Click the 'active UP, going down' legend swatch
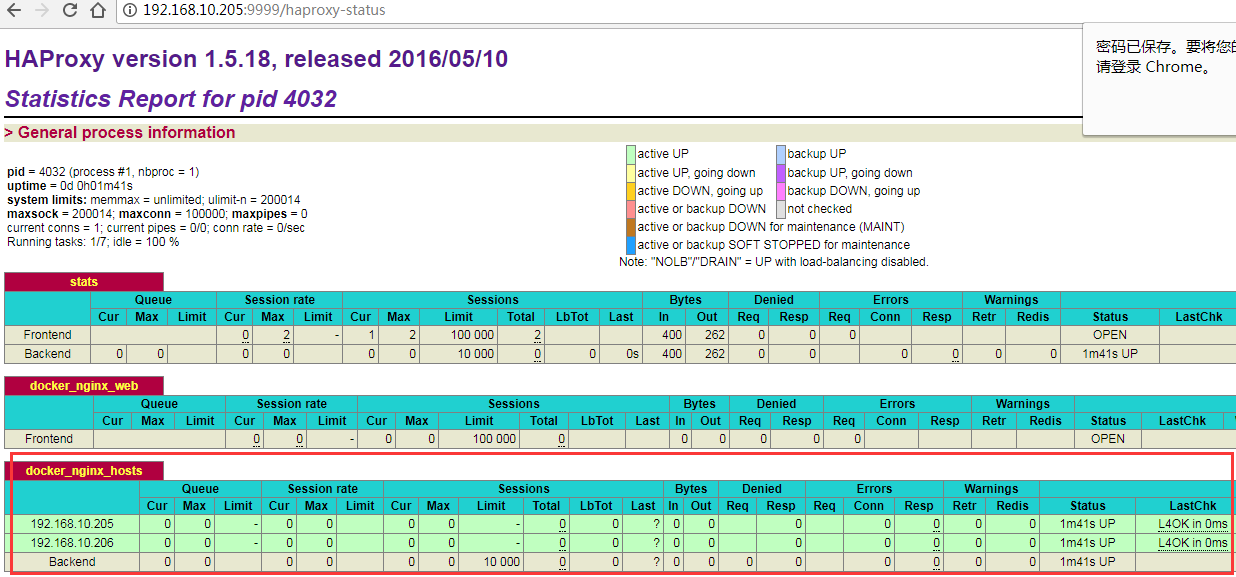Image resolution: width=1236 pixels, height=577 pixels. pos(631,173)
